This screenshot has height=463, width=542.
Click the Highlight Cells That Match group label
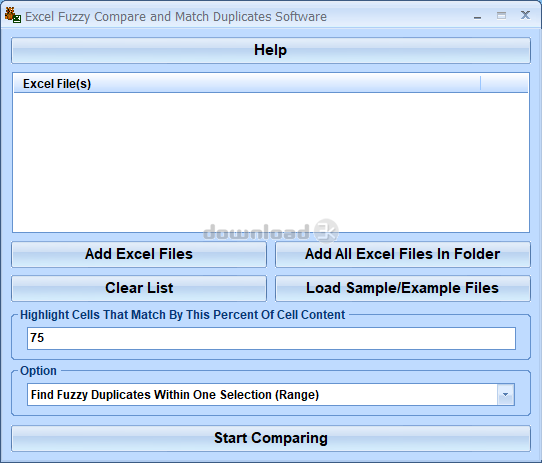[183, 315]
